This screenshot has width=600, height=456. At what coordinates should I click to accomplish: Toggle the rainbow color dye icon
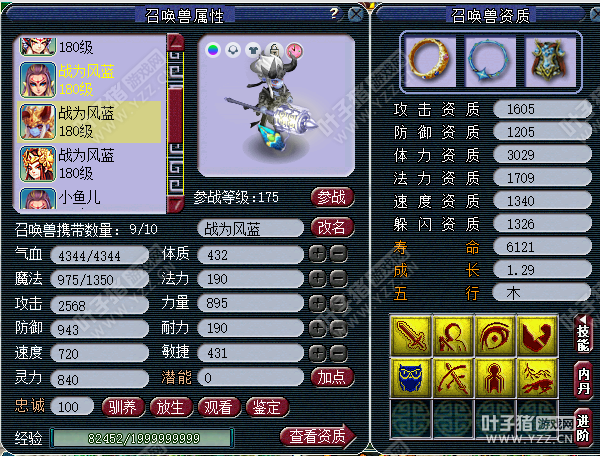[213, 50]
